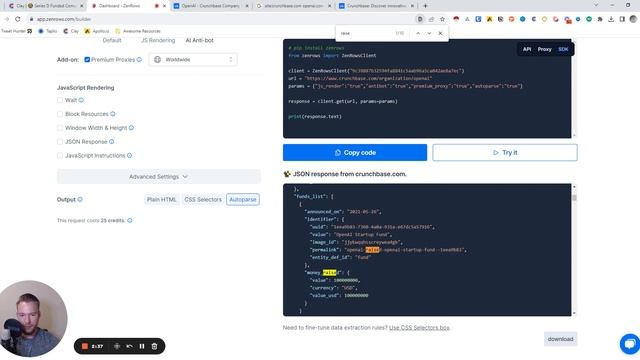Open the browser extensions puzzle icon
Viewport: 640px width, 360px height.
(x=600, y=19)
